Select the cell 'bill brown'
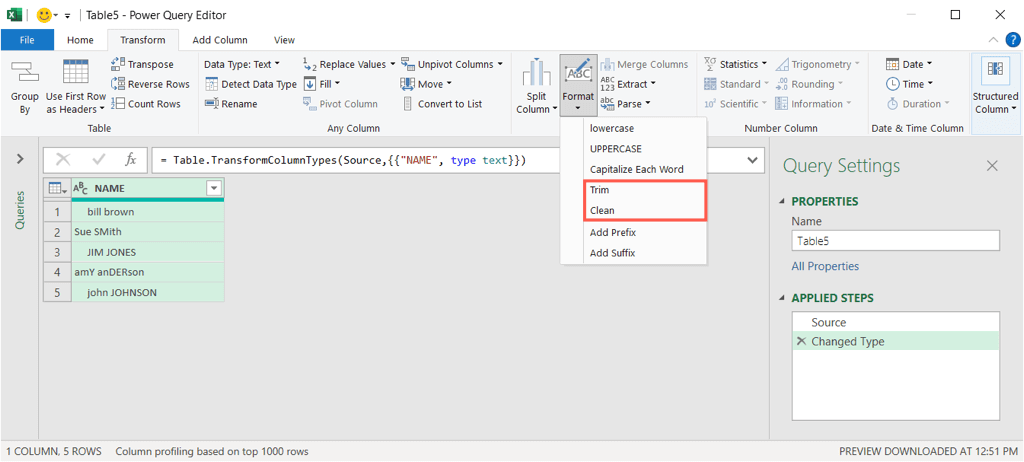Viewport: 1024px width, 462px height. 148,212
